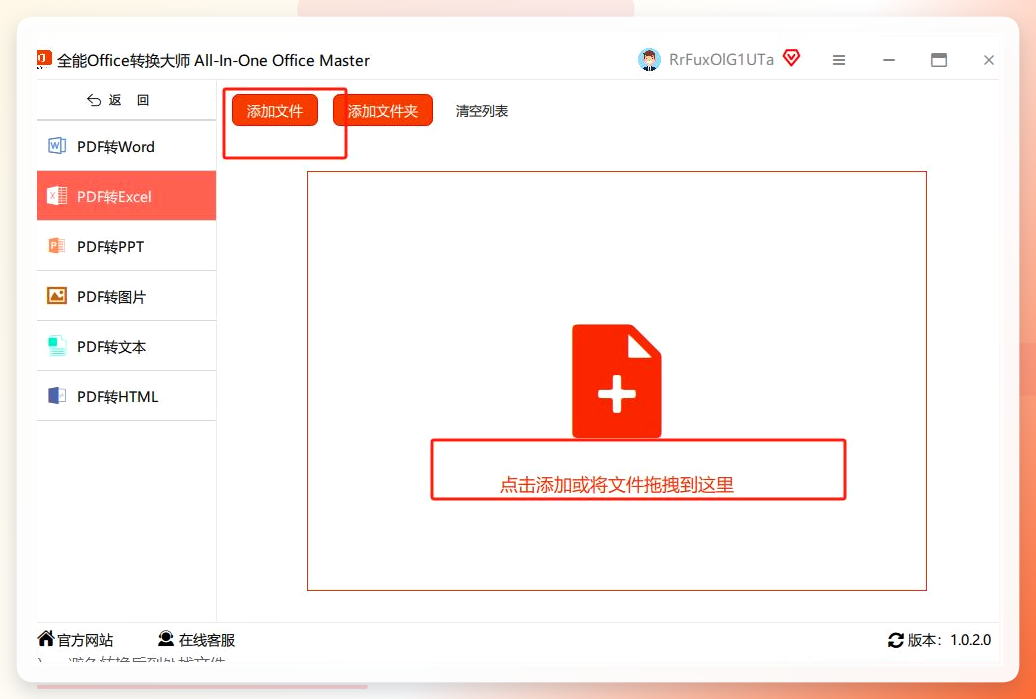The image size is (1036, 699).
Task: Open the PDF转PPT converter
Action: [x=127, y=246]
